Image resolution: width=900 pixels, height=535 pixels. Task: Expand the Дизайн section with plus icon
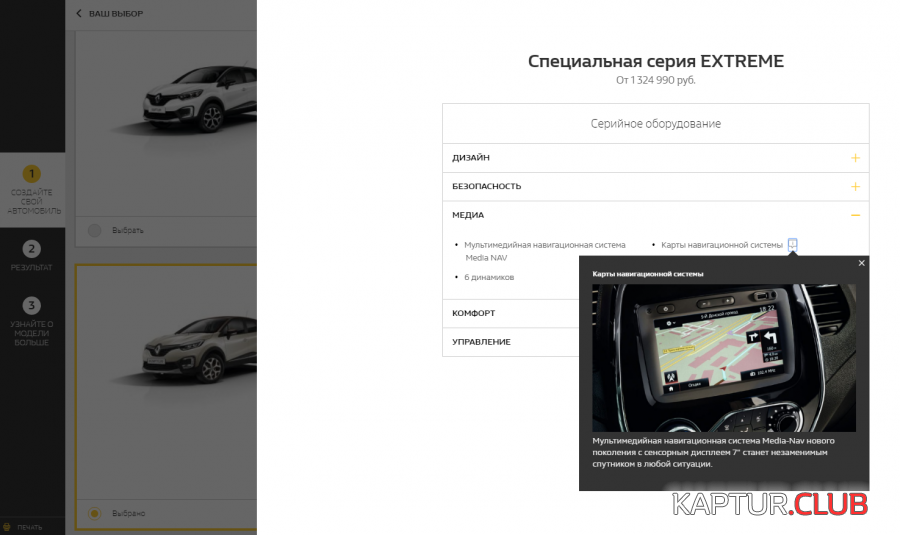tap(855, 158)
